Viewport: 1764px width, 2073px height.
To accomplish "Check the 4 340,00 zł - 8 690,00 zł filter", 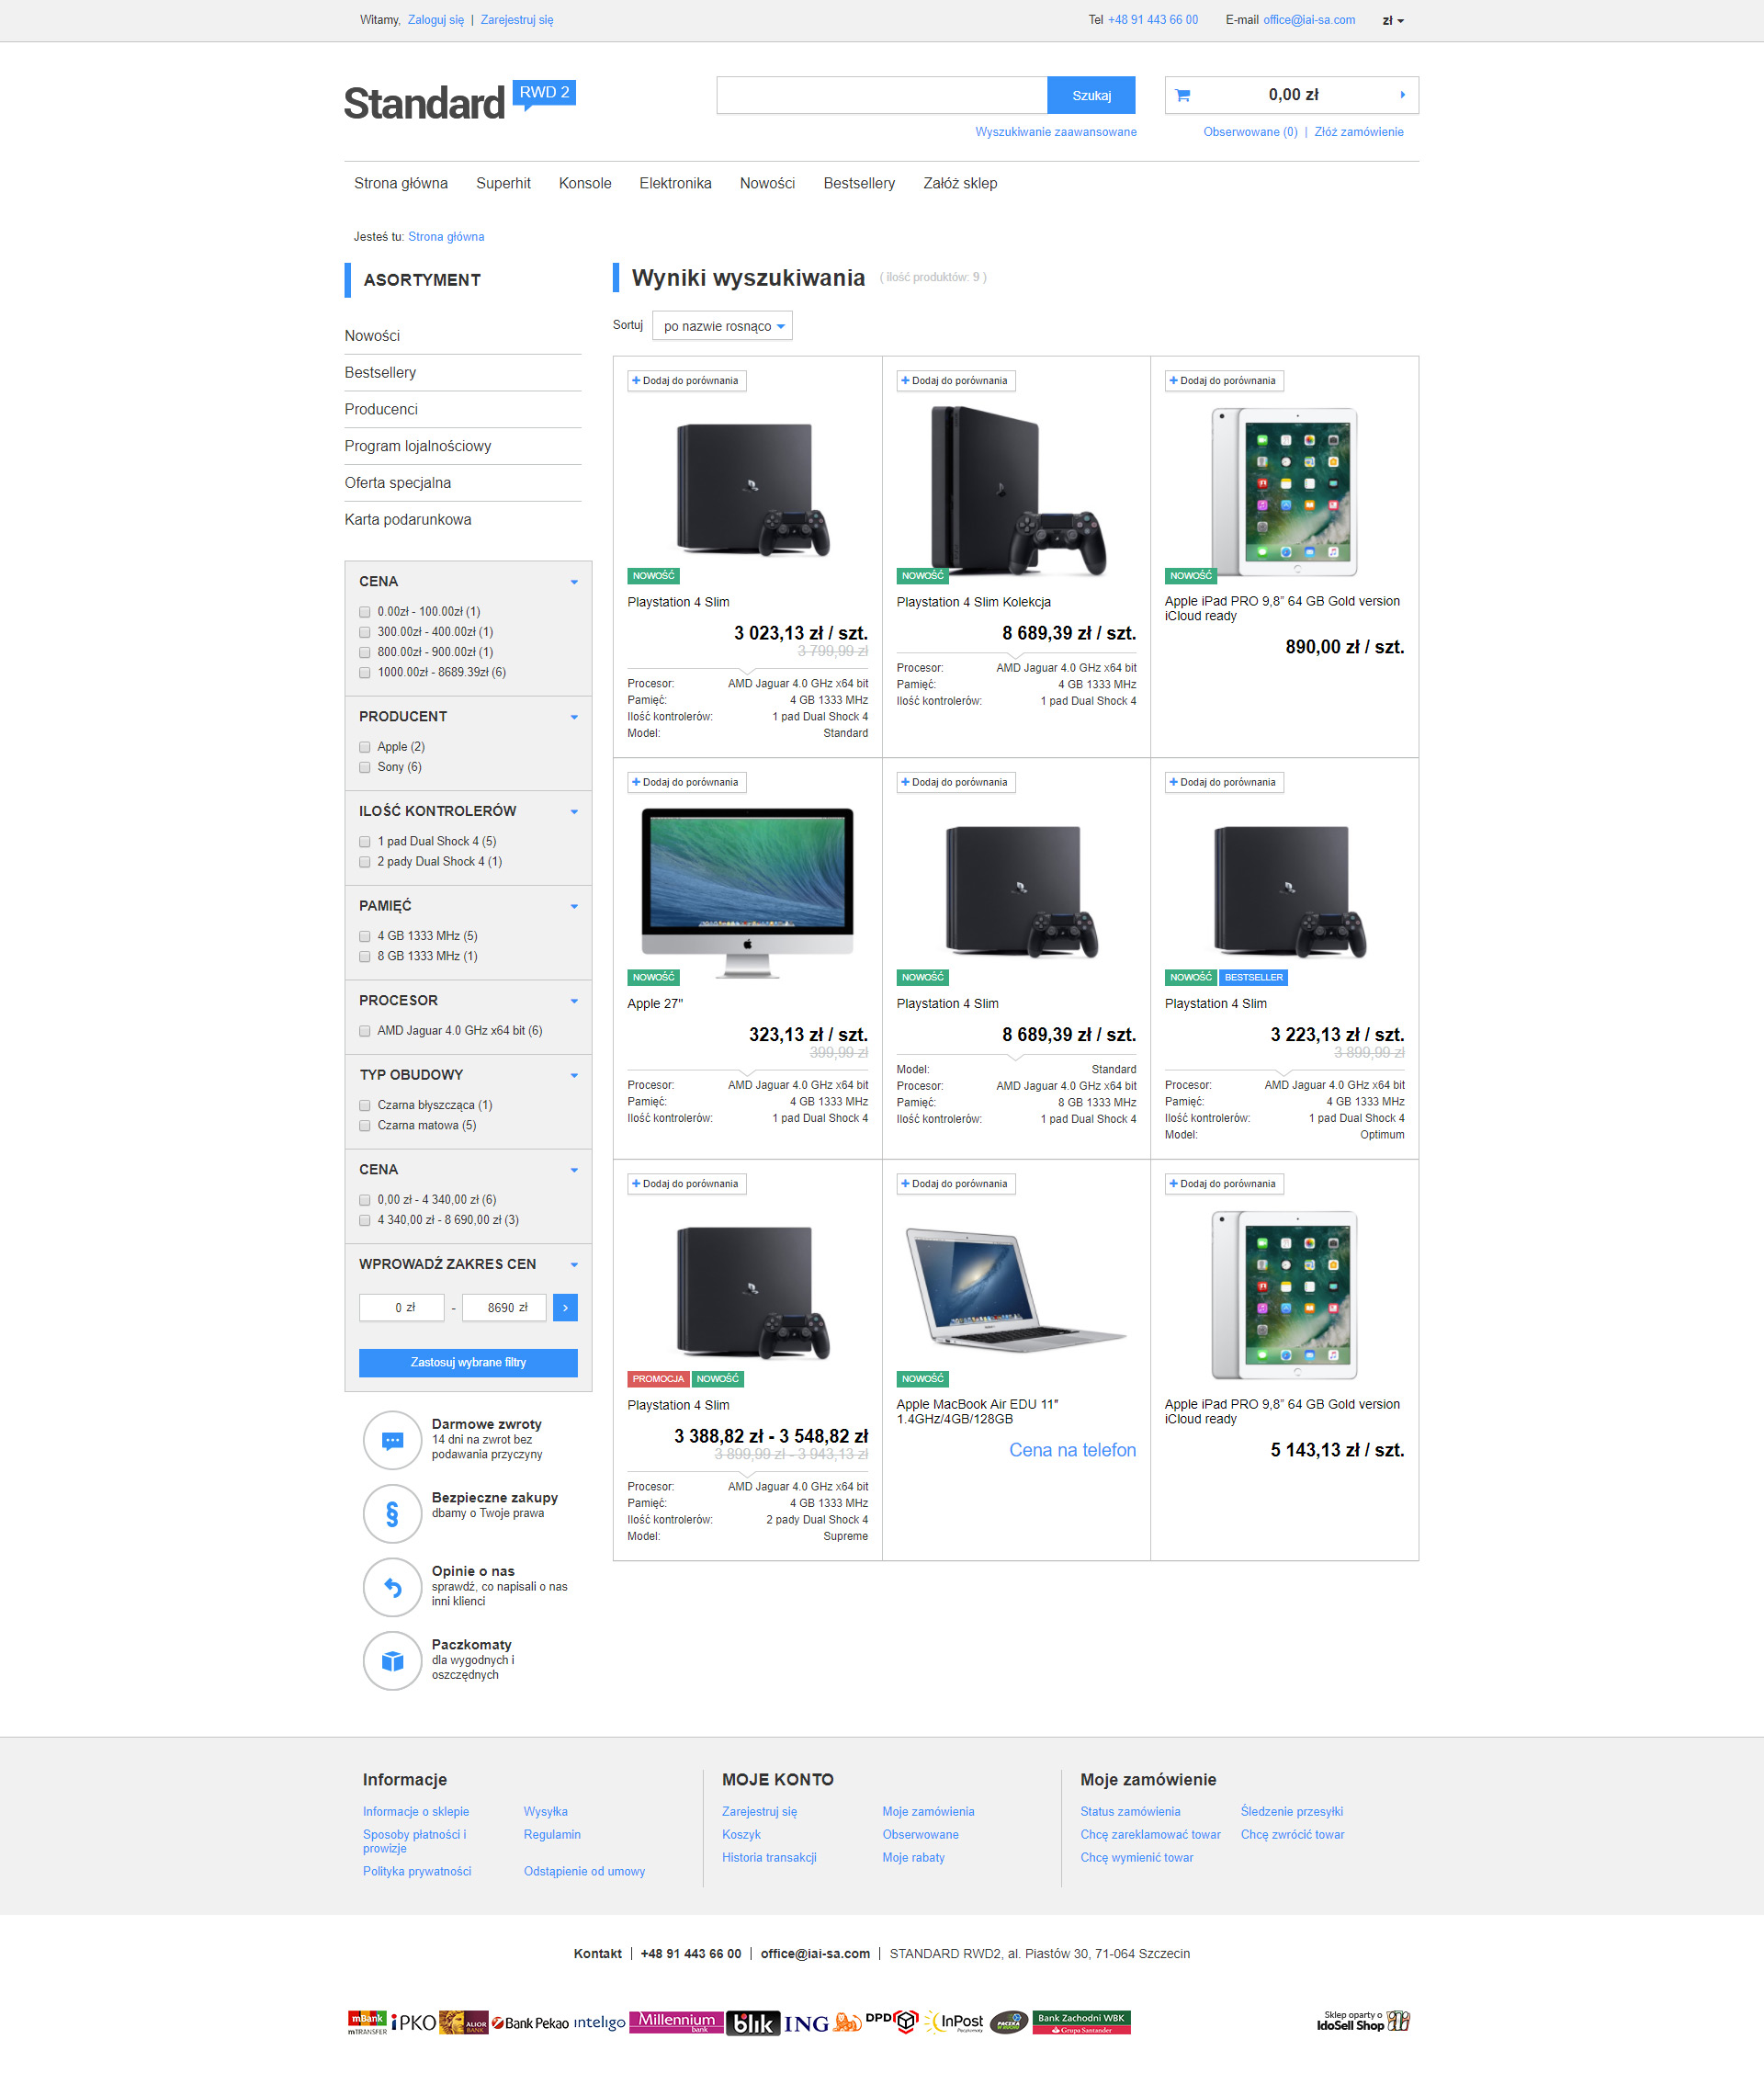I will tap(365, 1220).
